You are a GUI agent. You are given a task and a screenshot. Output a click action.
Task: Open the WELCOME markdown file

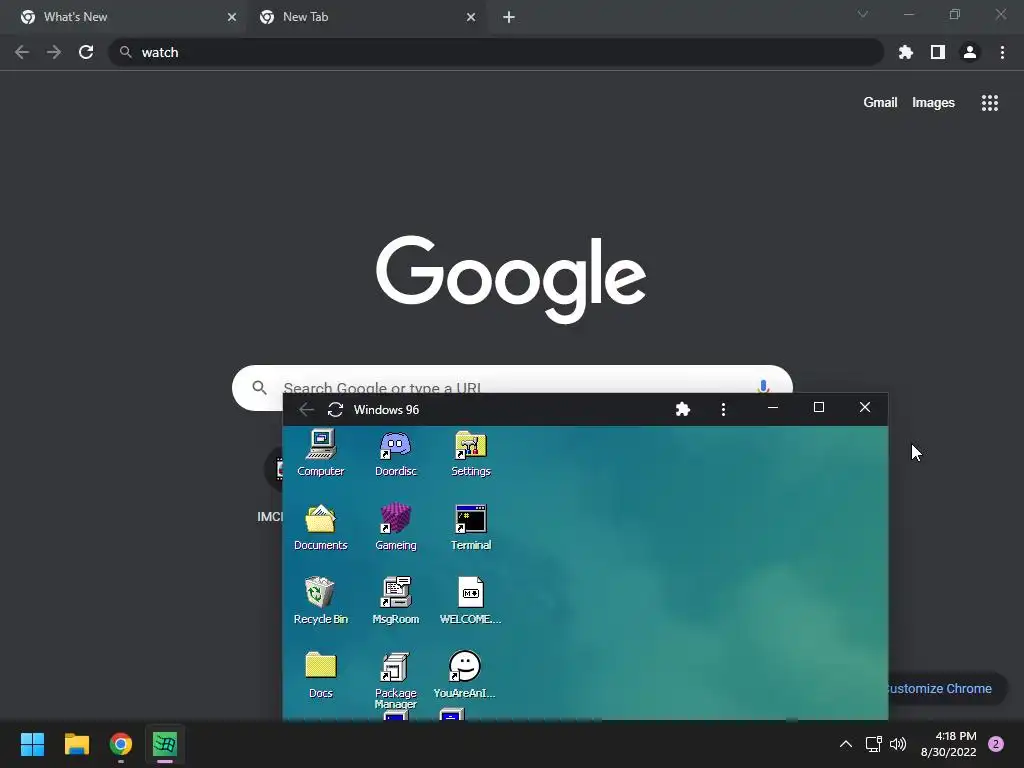(x=471, y=601)
